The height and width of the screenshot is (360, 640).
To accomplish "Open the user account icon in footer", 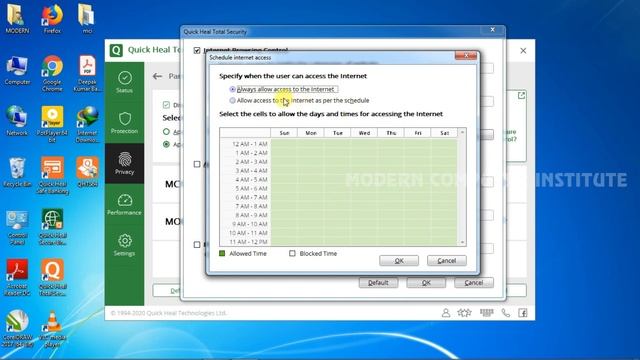I will click(446, 313).
